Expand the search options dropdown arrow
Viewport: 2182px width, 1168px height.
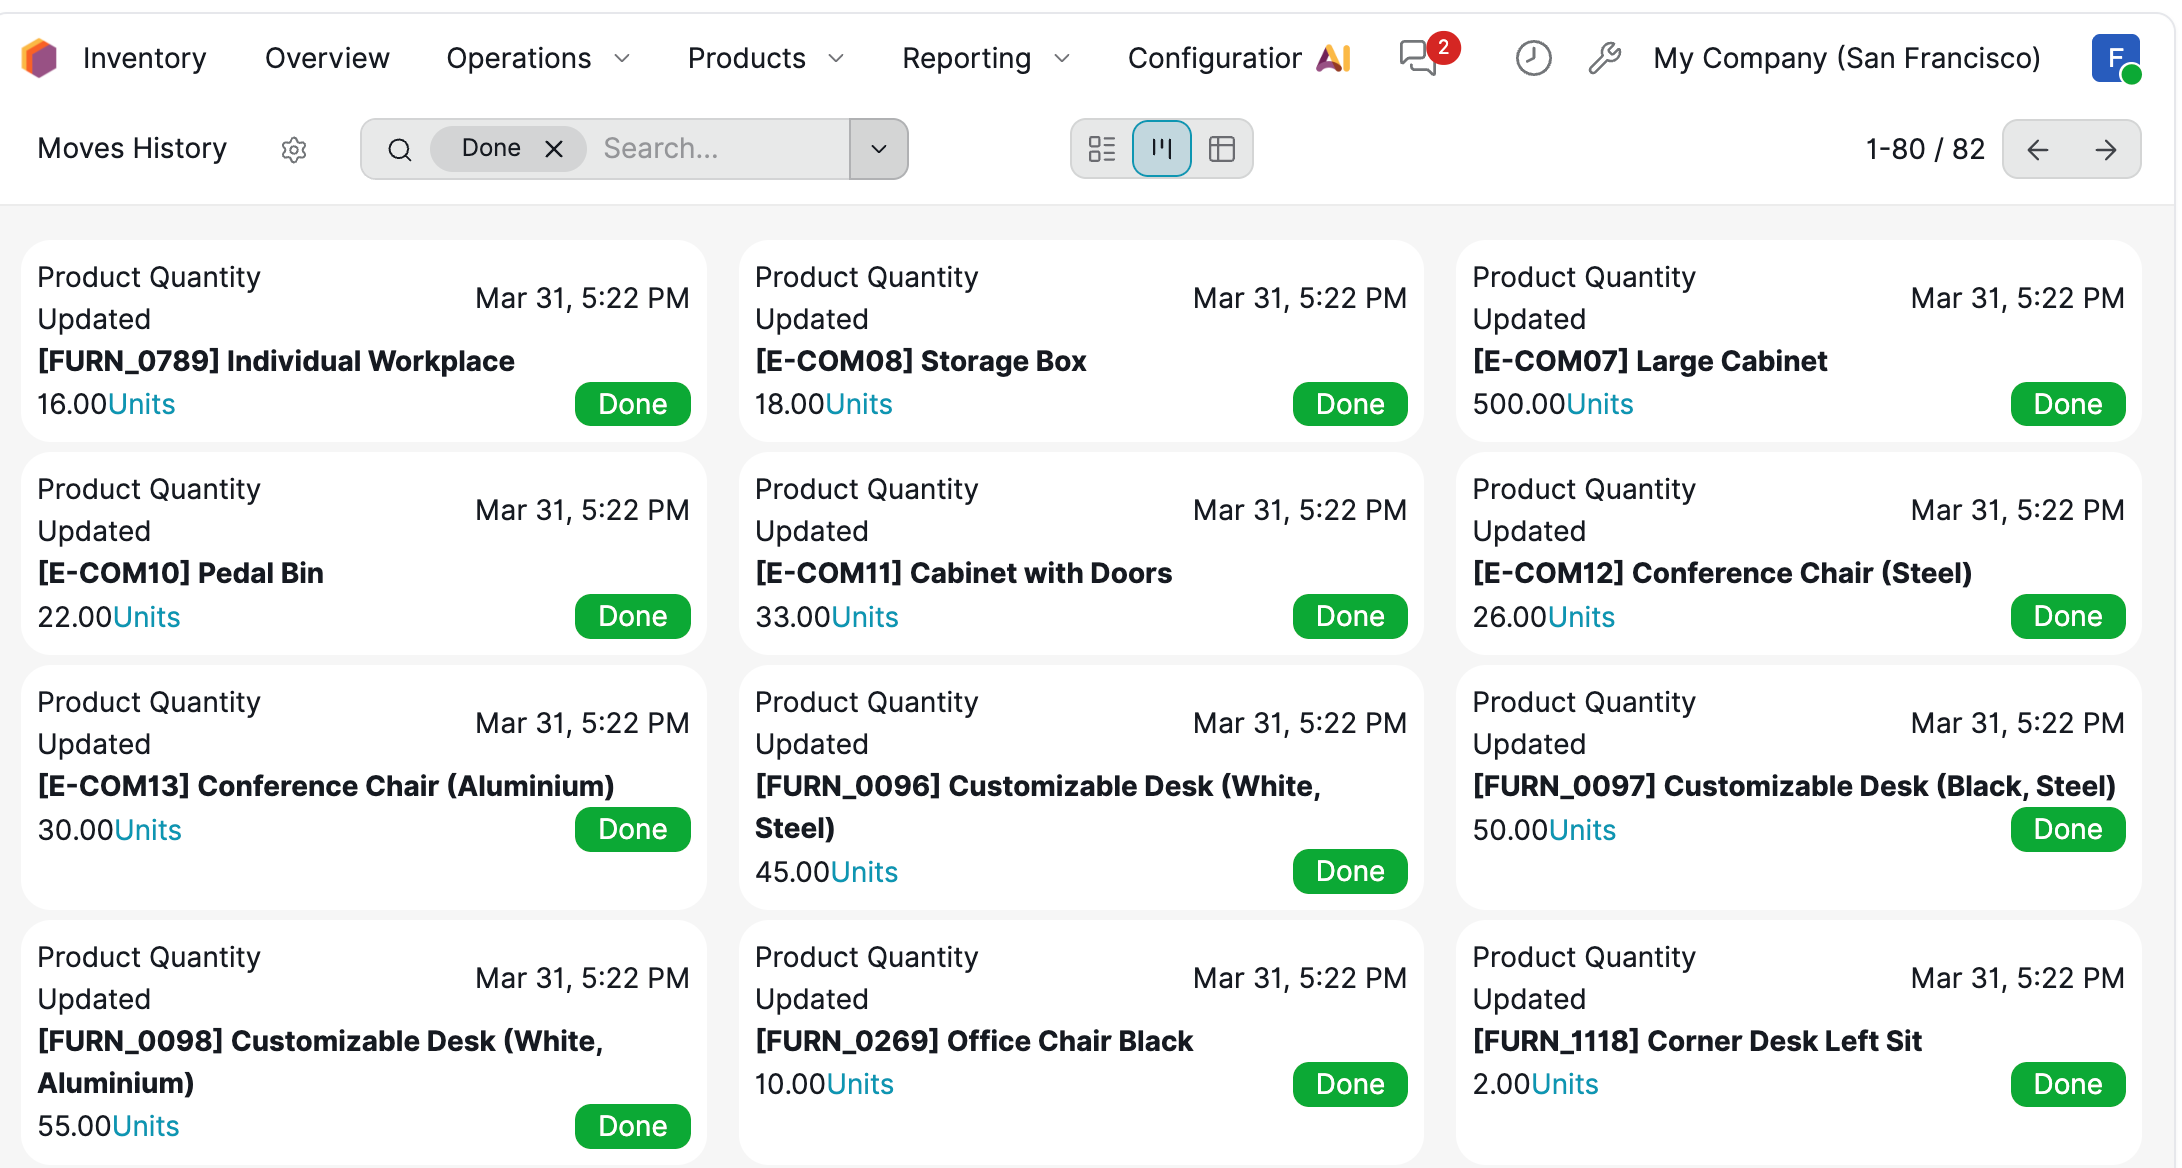pyautogui.click(x=878, y=149)
